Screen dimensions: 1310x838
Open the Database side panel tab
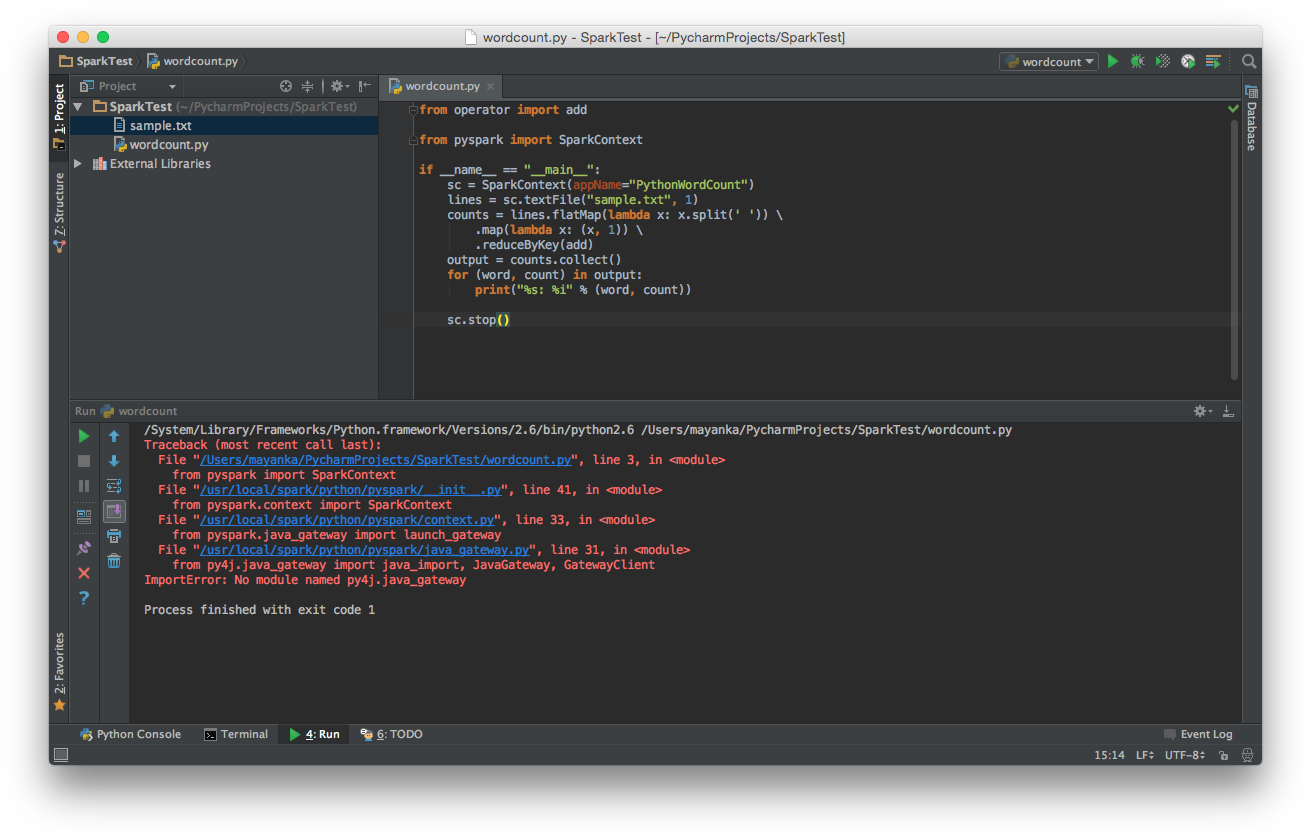(1250, 118)
